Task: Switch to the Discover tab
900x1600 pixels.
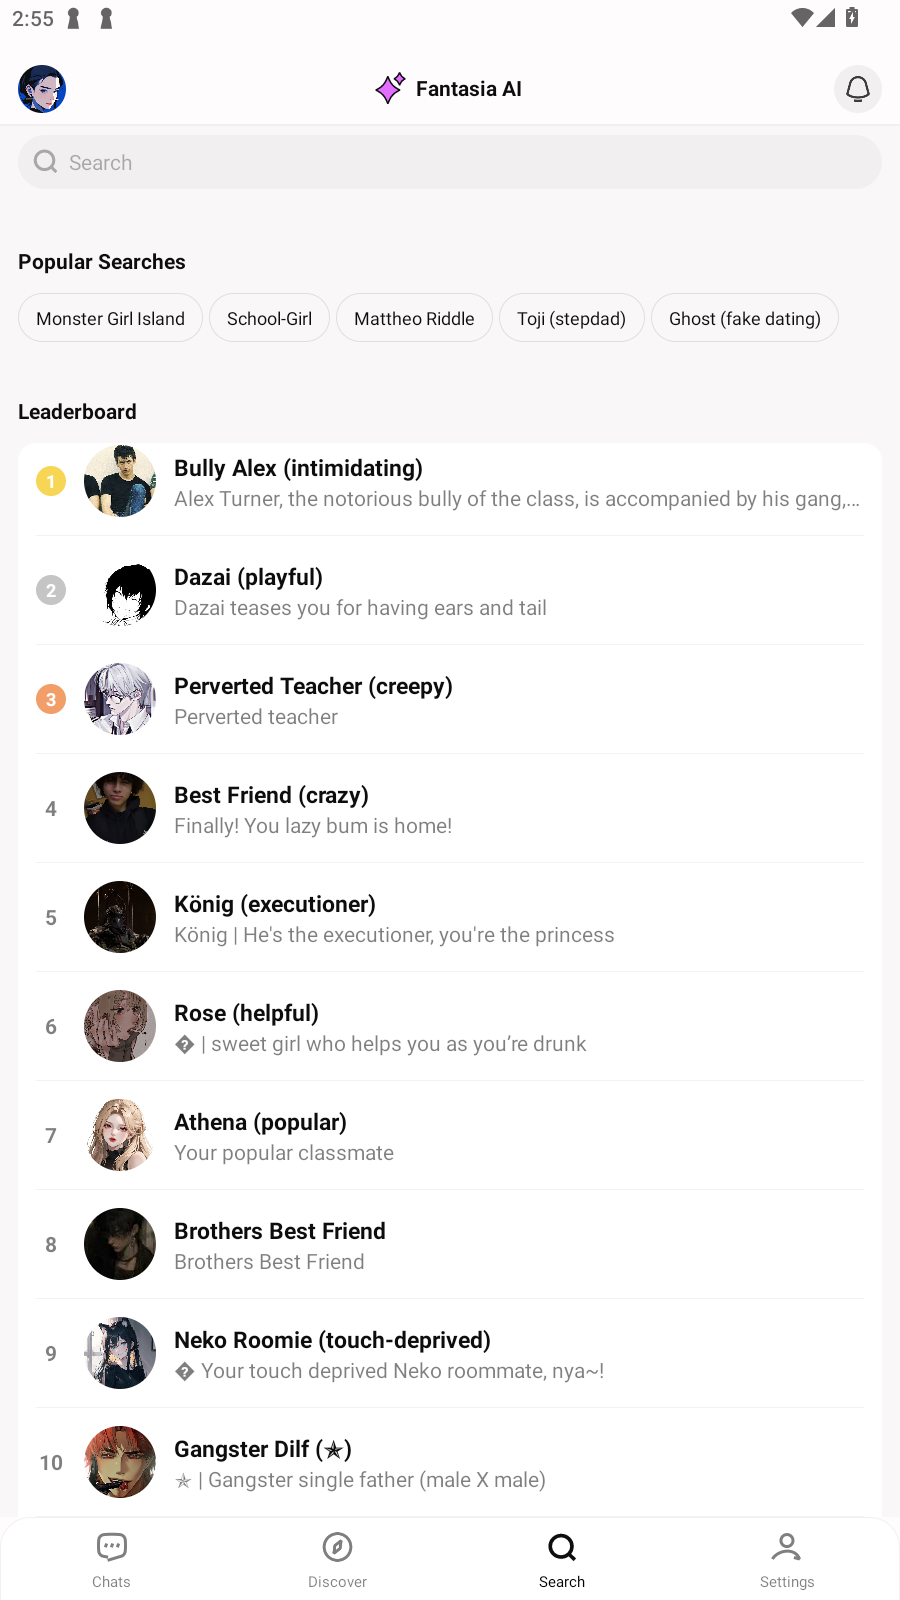Action: pyautogui.click(x=337, y=1559)
